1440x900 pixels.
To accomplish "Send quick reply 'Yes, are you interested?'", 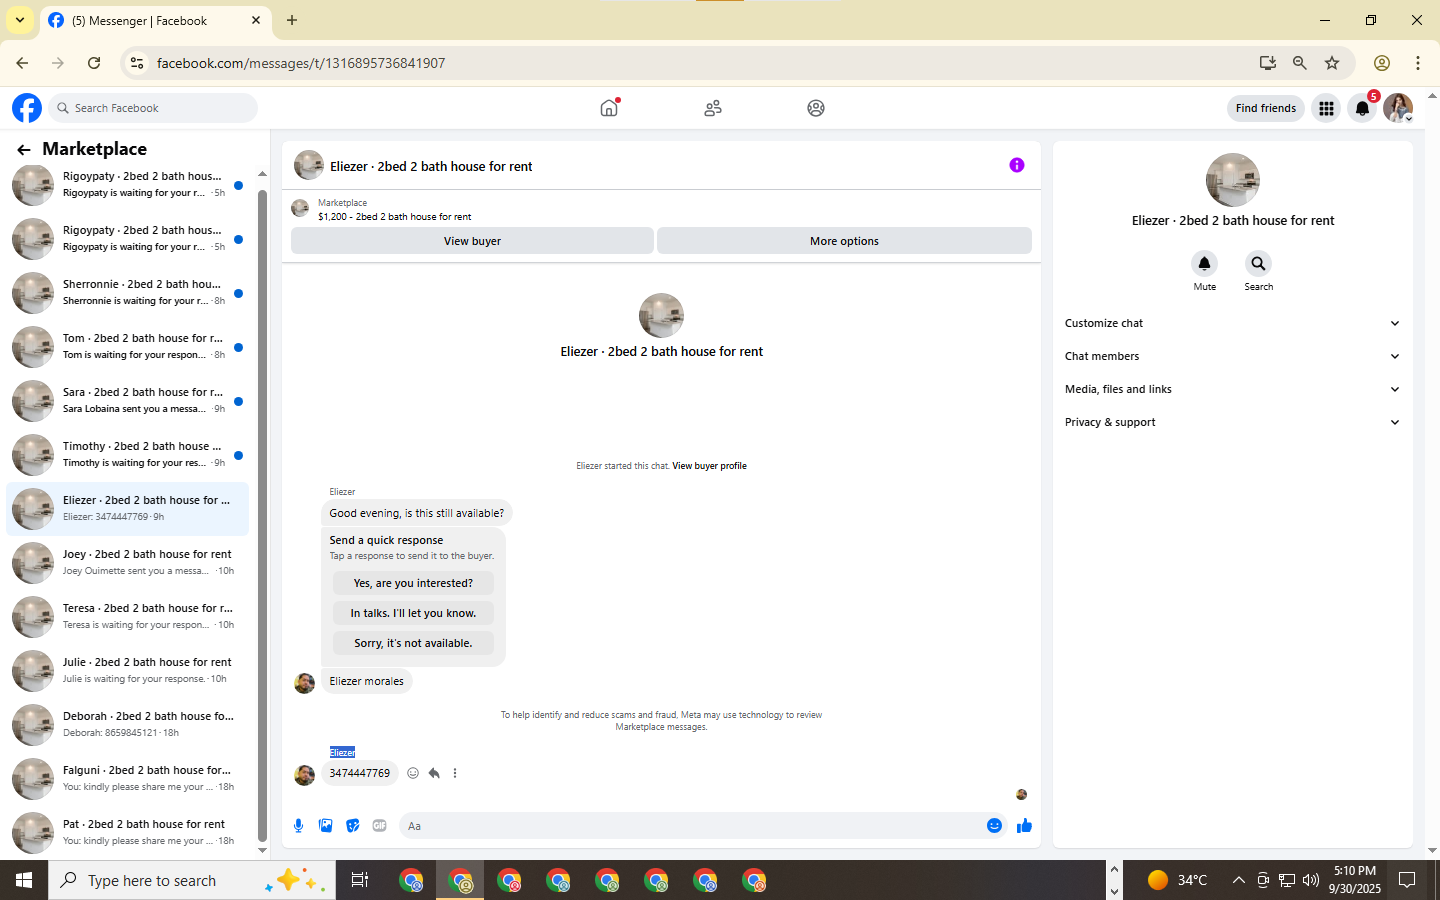I will (x=413, y=583).
